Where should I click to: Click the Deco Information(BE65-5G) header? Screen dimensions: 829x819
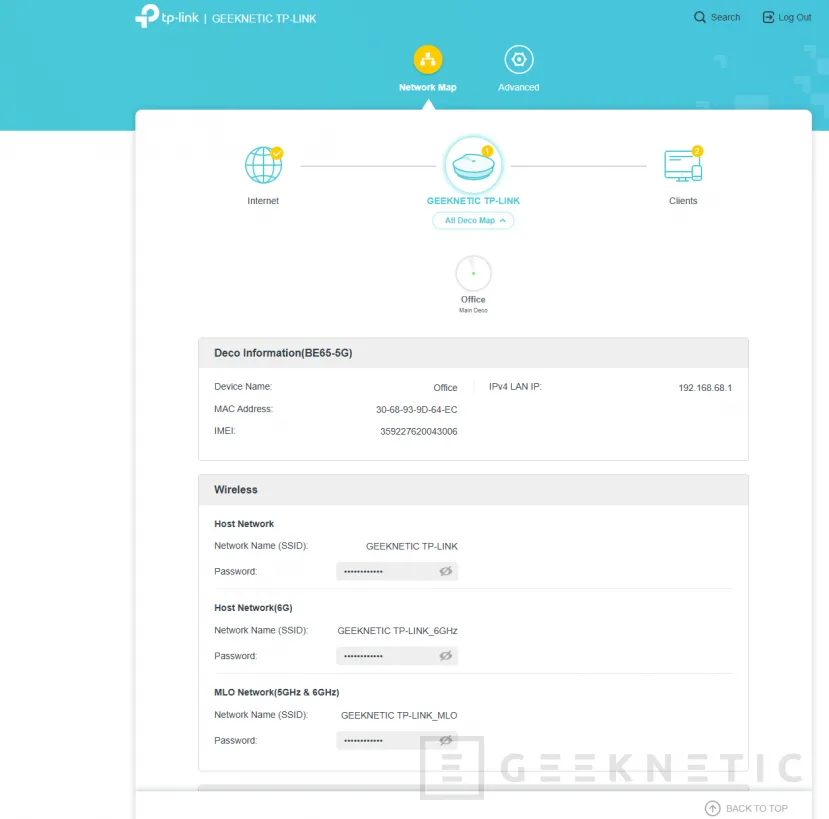(x=473, y=353)
